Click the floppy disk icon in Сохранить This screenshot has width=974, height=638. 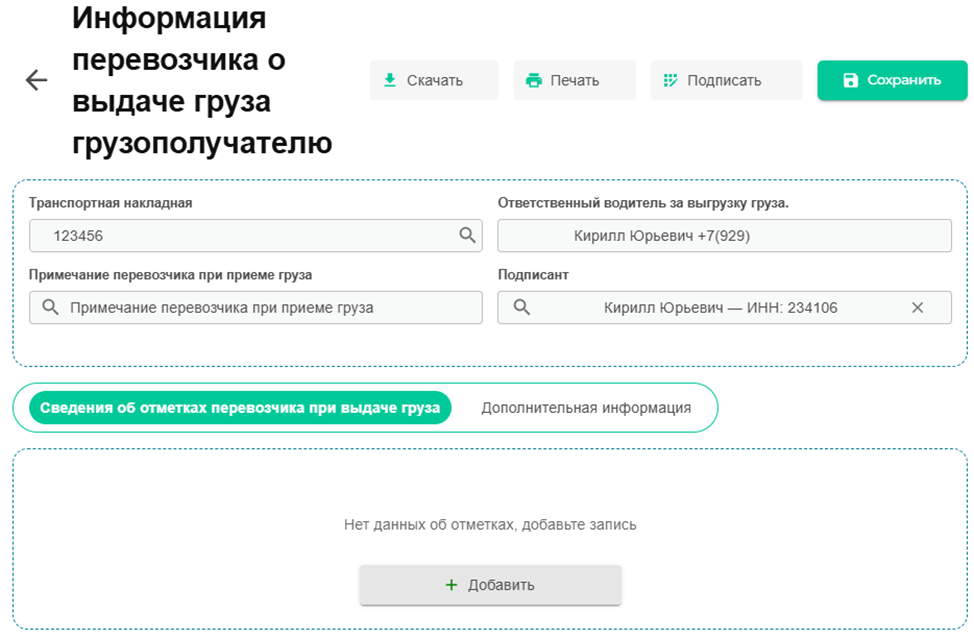click(850, 81)
